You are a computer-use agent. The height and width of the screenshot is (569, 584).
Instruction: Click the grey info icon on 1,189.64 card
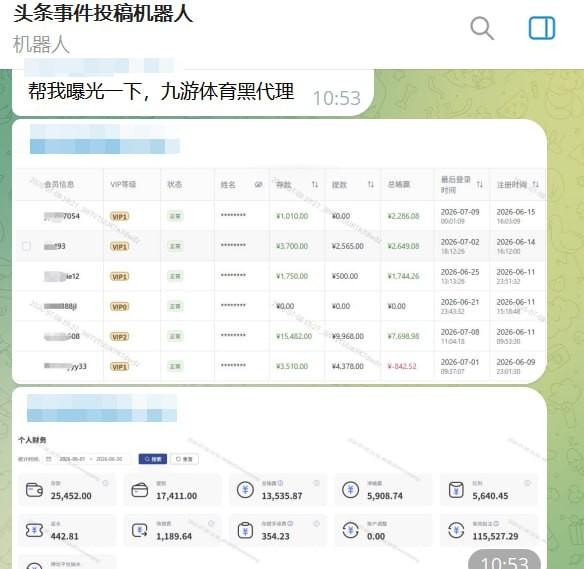coord(211,524)
